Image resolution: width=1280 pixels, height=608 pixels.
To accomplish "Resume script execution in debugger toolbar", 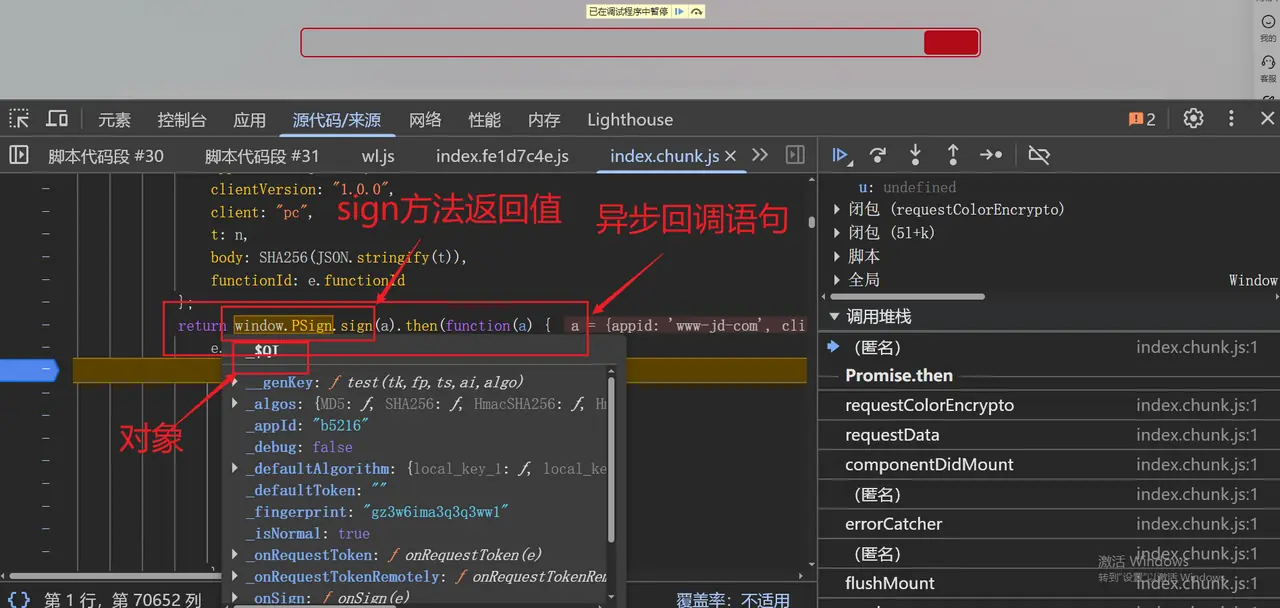I will pos(841,155).
